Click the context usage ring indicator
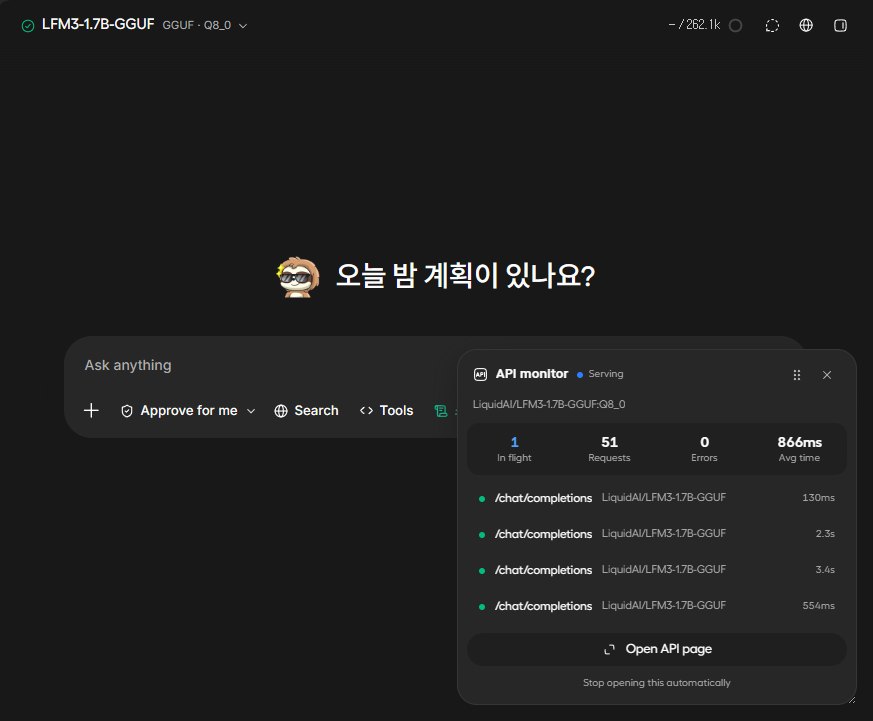The image size is (873, 721). tap(735, 26)
